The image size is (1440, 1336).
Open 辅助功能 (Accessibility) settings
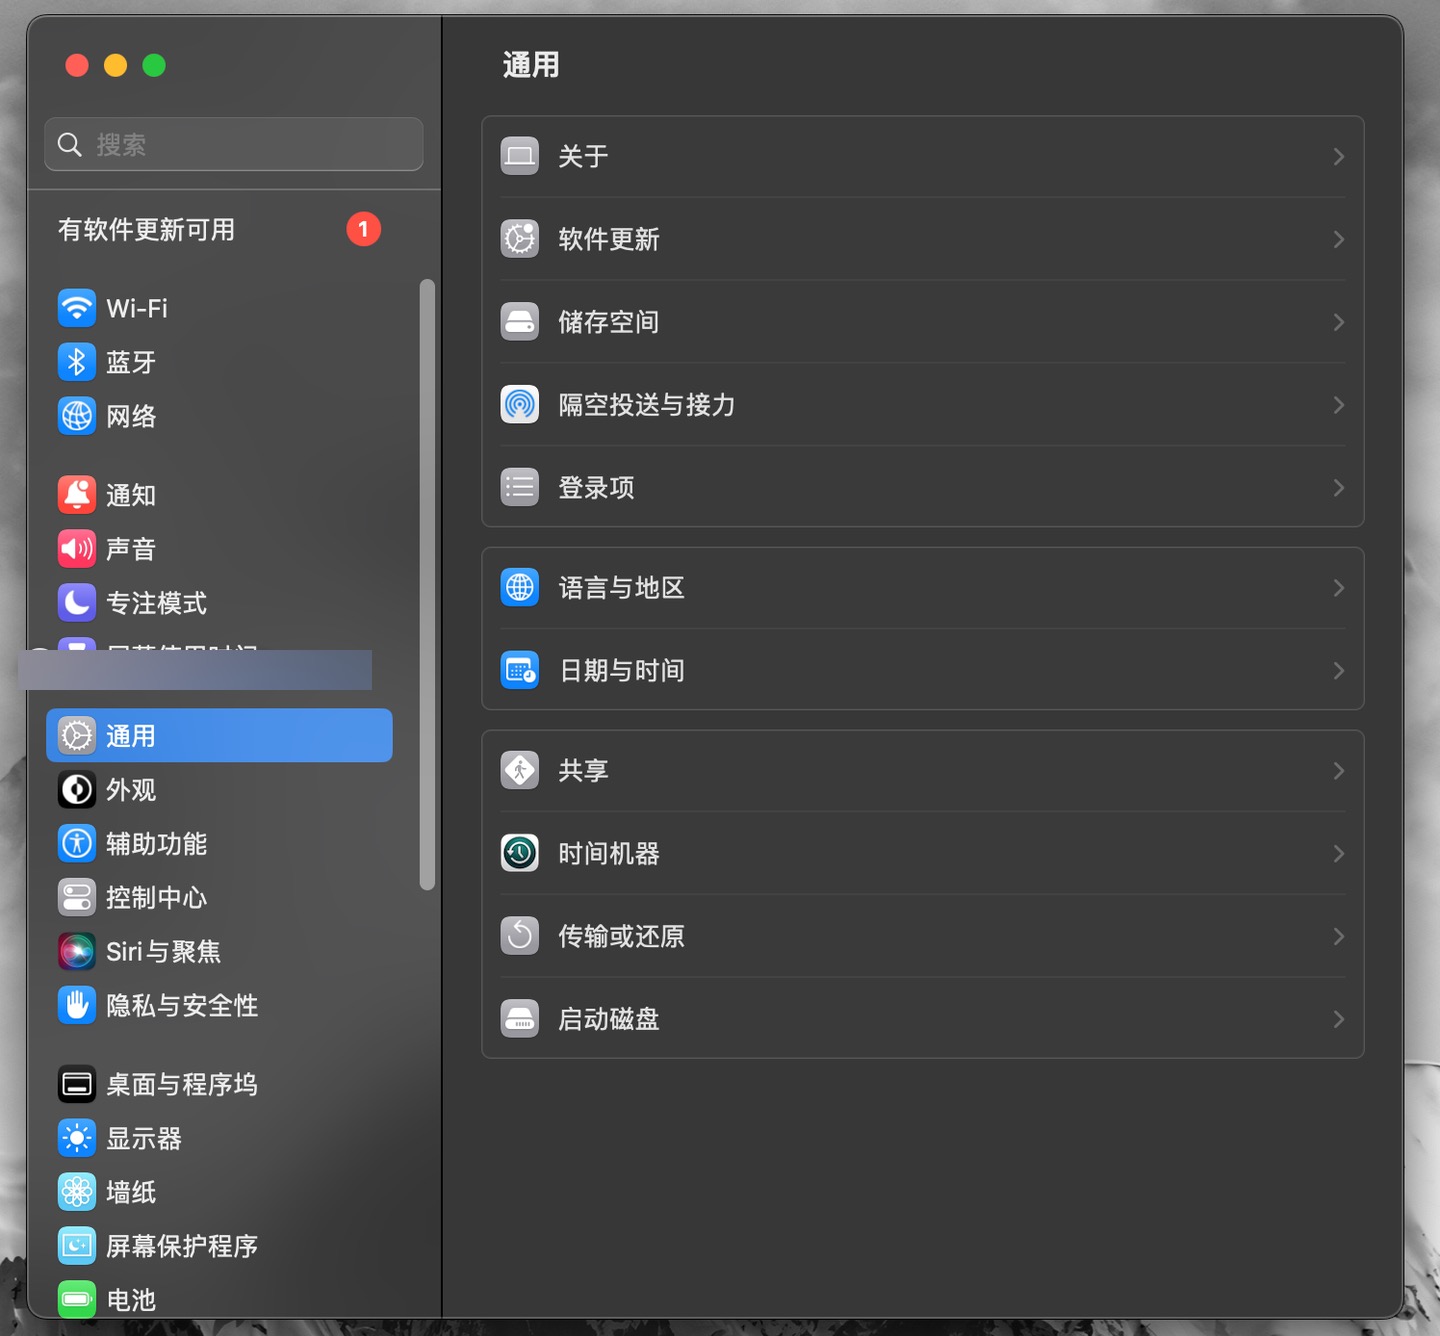coord(157,843)
